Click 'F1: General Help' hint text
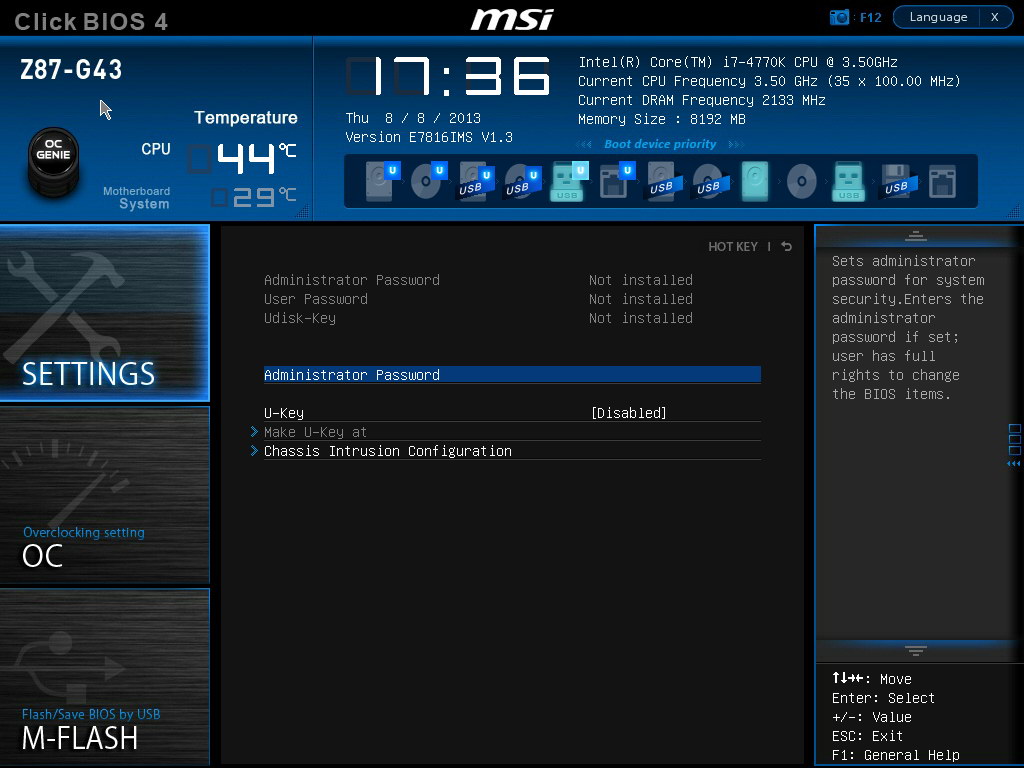This screenshot has height=768, width=1024. click(x=895, y=755)
